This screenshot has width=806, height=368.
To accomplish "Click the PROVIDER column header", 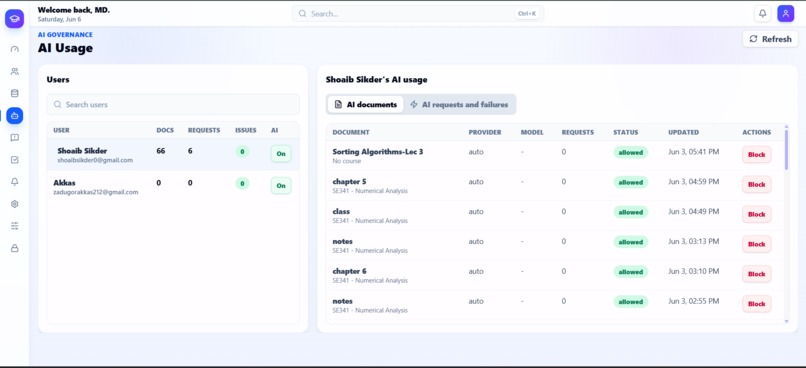I will click(485, 132).
